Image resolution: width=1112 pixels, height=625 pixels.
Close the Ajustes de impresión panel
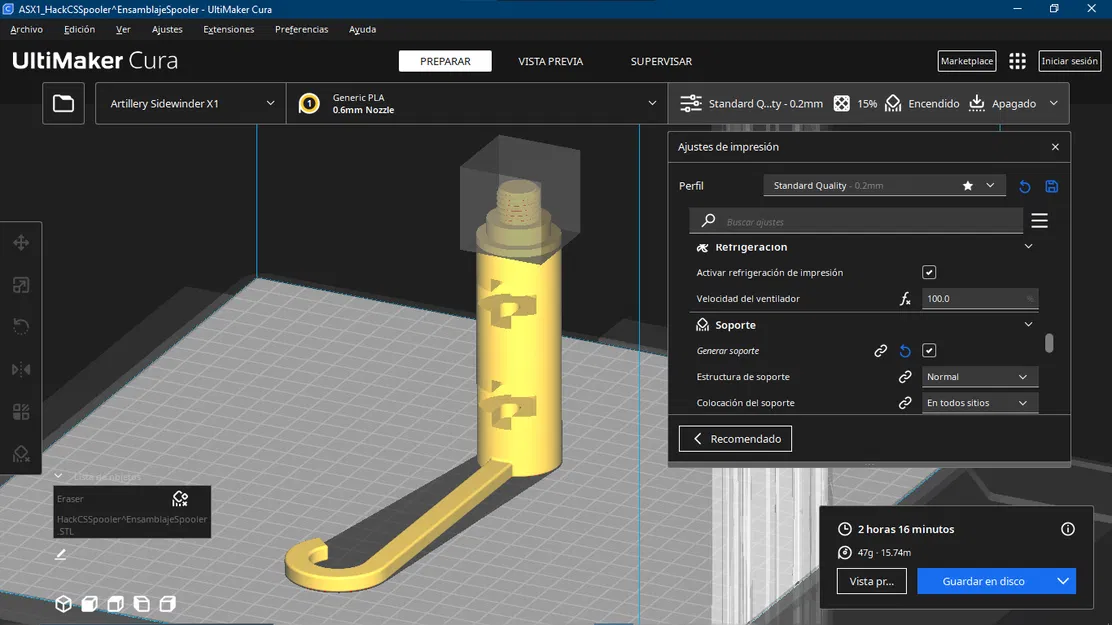pos(1055,147)
